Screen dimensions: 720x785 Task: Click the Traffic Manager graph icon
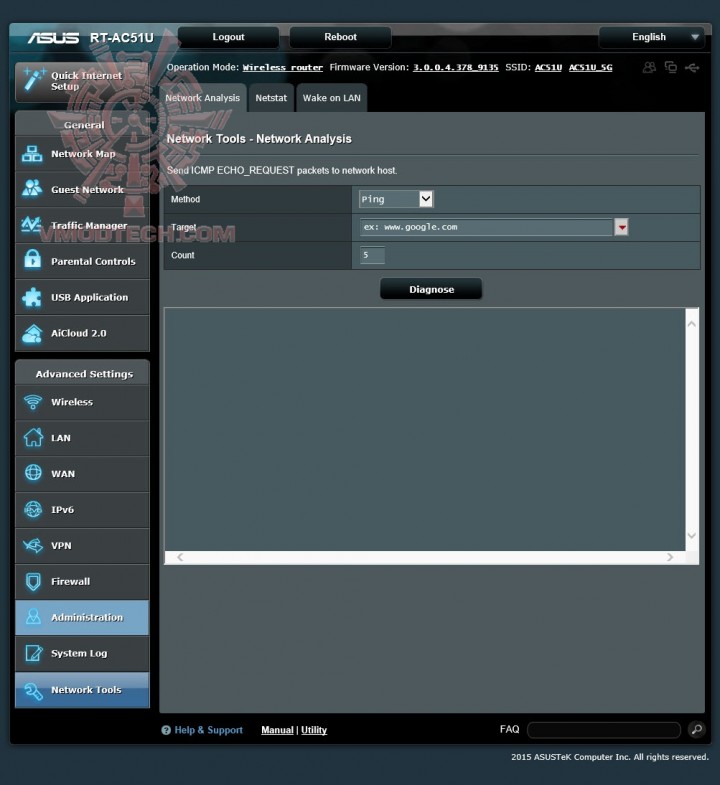(31, 225)
